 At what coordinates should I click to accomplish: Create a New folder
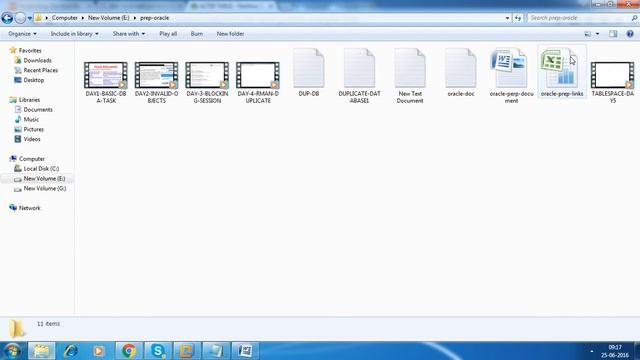pyautogui.click(x=230, y=34)
